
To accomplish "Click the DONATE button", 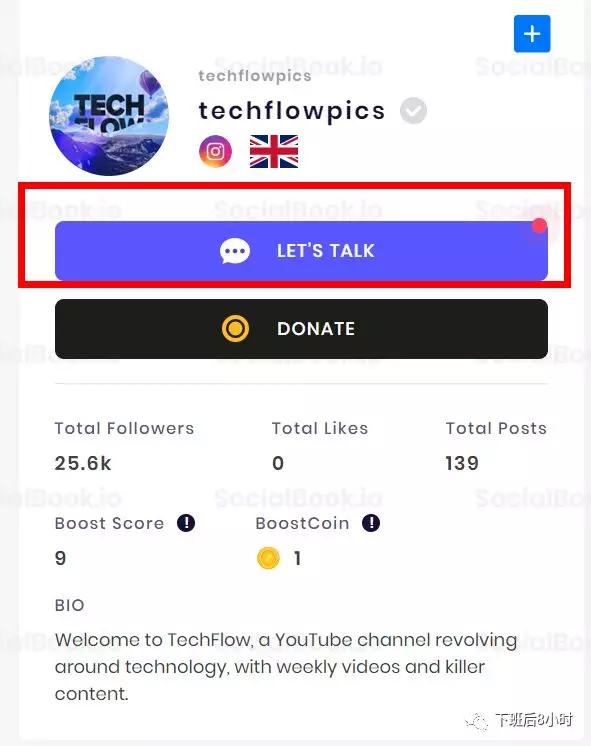I will coord(301,329).
